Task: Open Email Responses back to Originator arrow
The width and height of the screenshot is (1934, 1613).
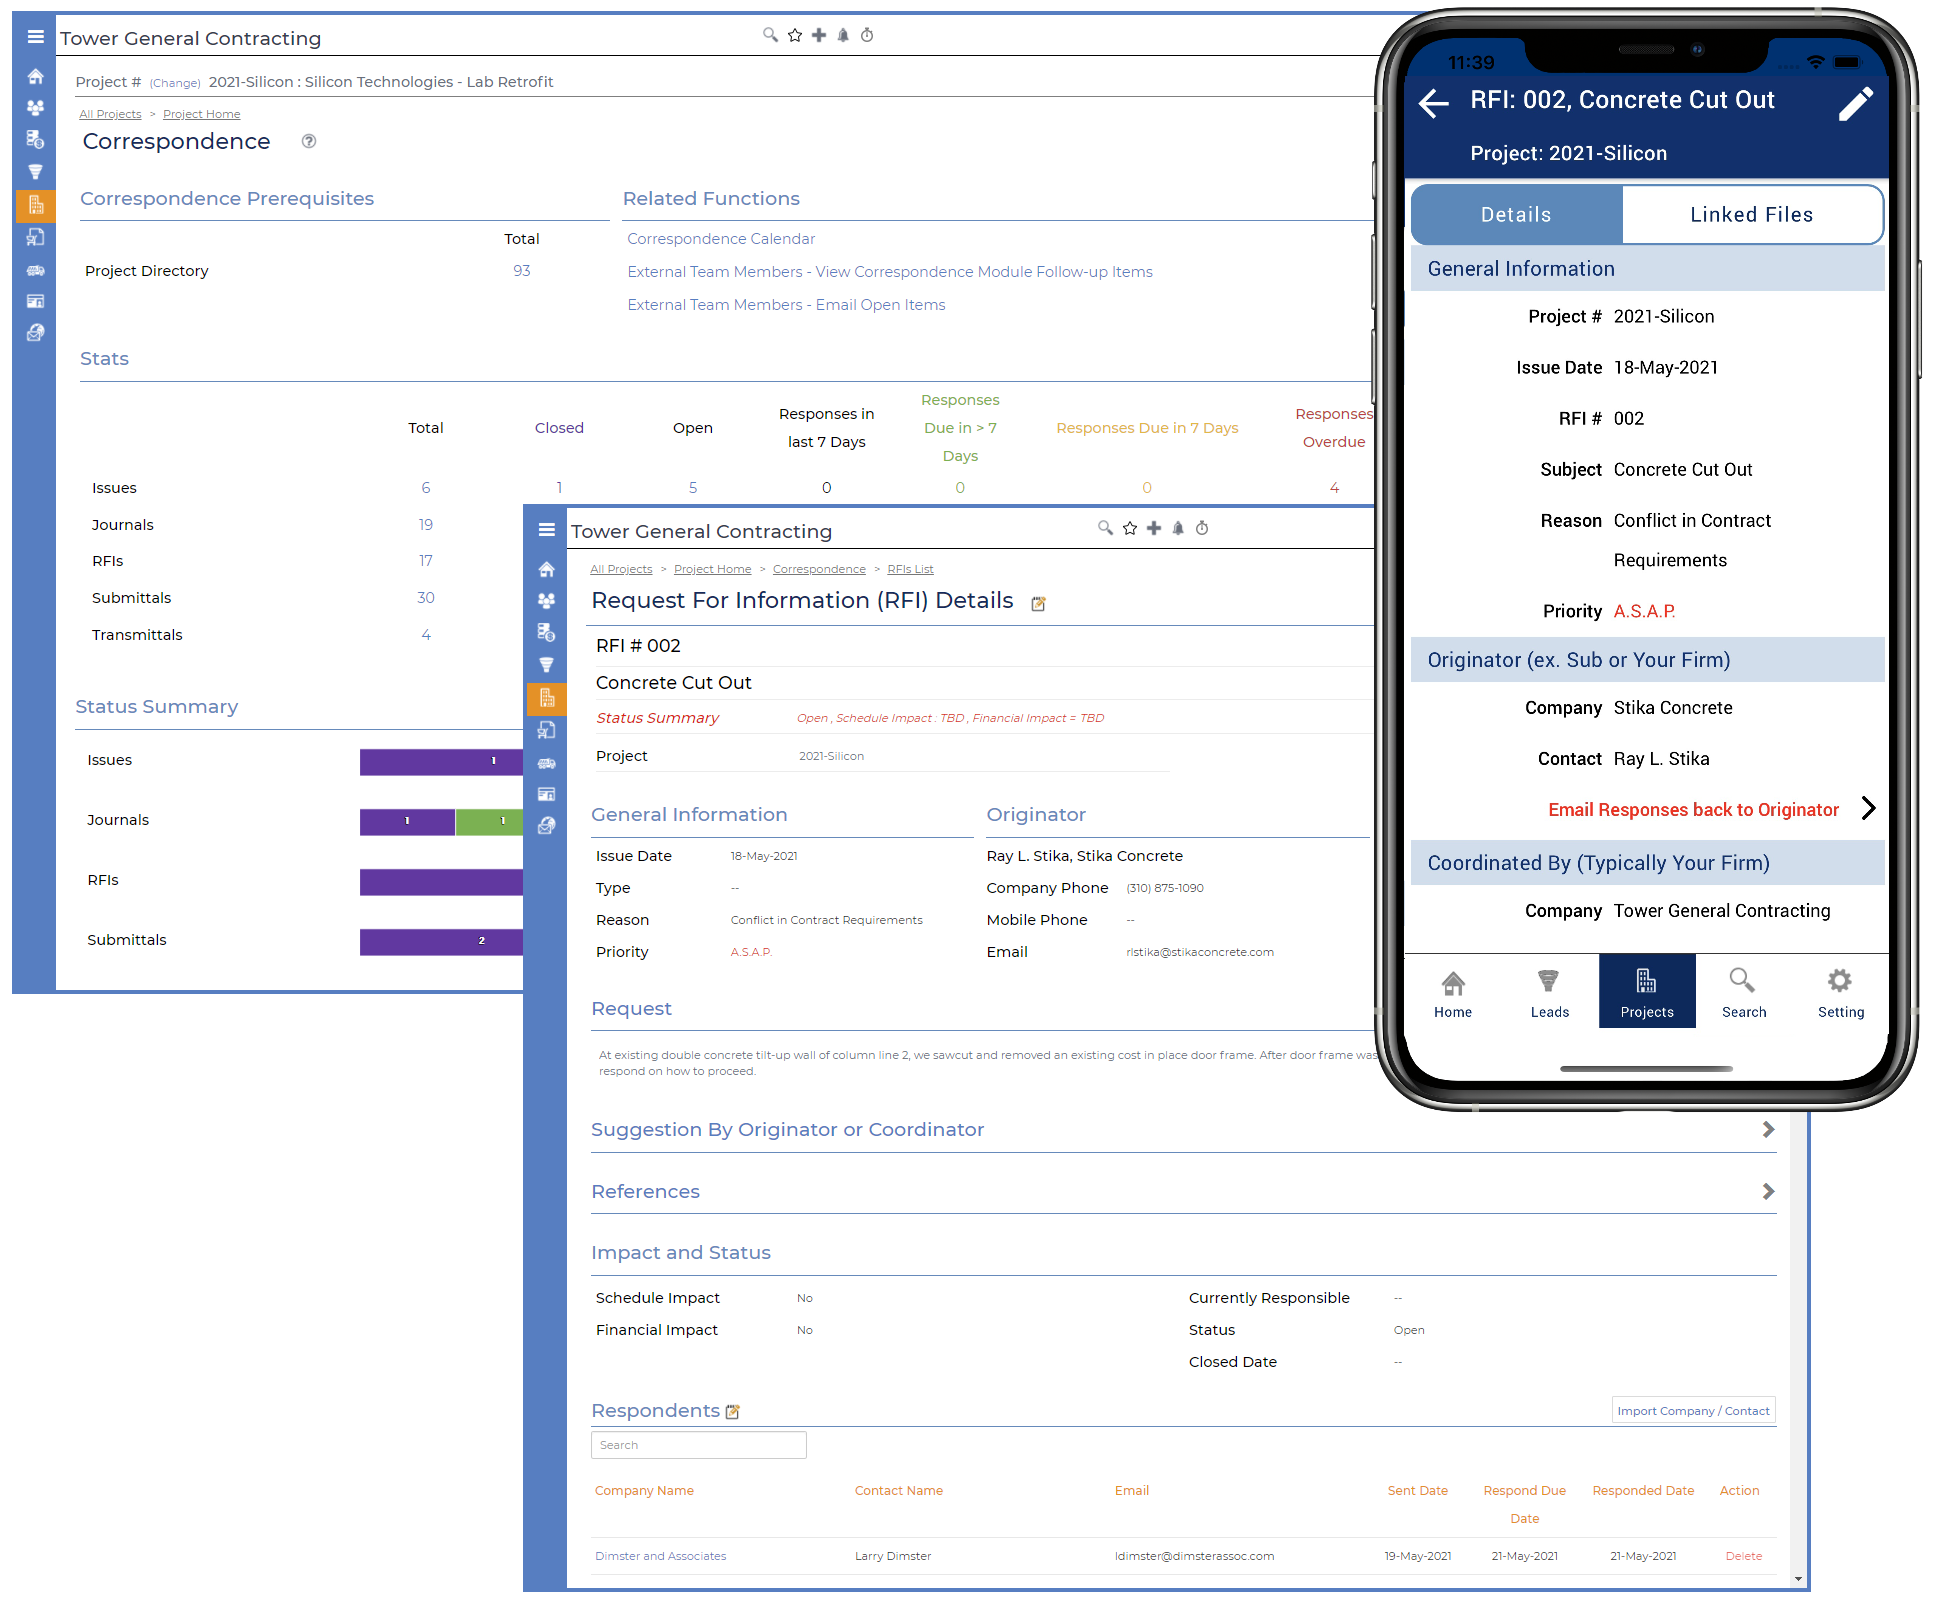Action: [x=1868, y=808]
